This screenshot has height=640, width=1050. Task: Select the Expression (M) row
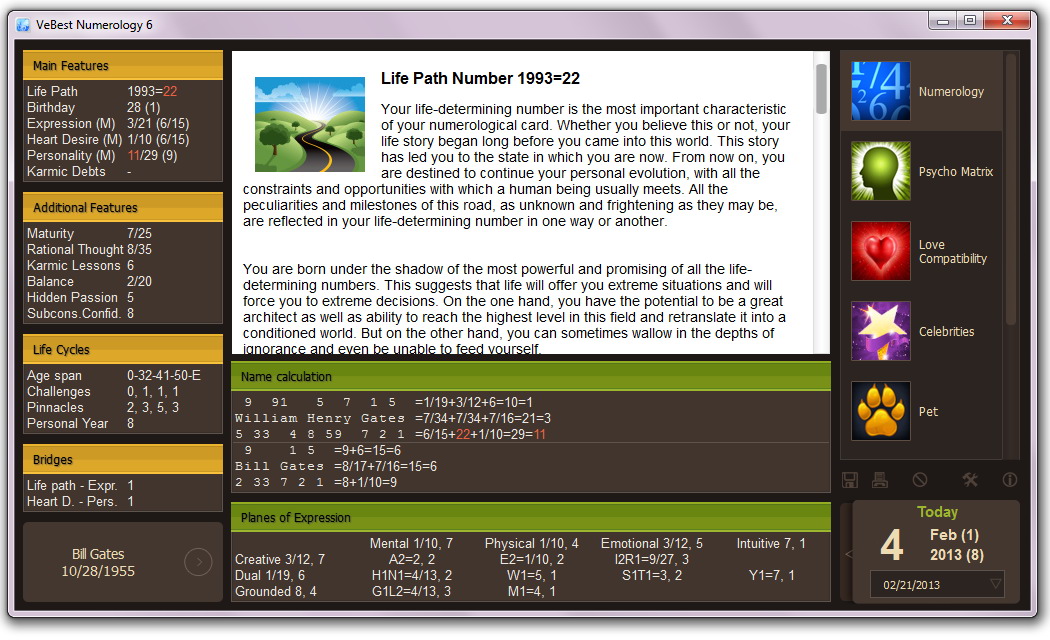pos(123,123)
